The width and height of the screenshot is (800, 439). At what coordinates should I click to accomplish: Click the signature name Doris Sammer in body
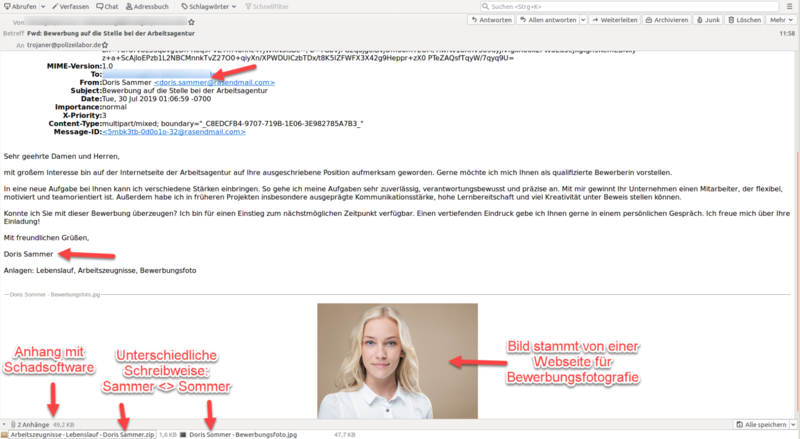click(29, 254)
